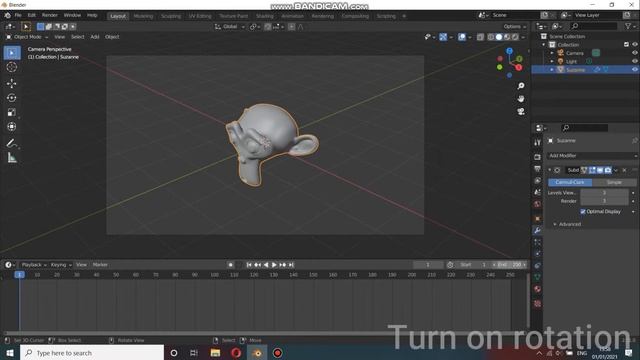This screenshot has width=640, height=360.
Task: Select Simple subdivision type
Action: (614, 182)
